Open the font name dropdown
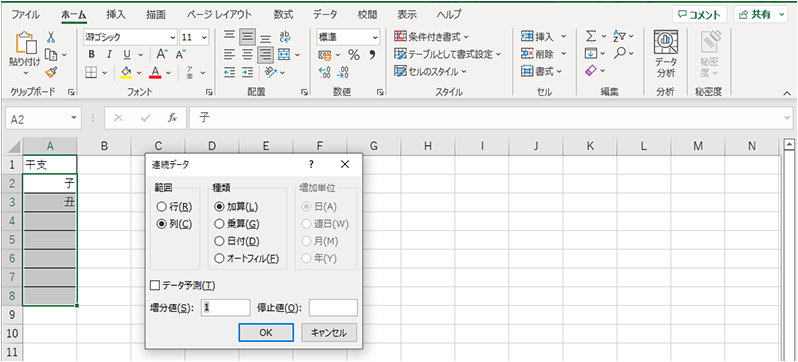 [173, 37]
